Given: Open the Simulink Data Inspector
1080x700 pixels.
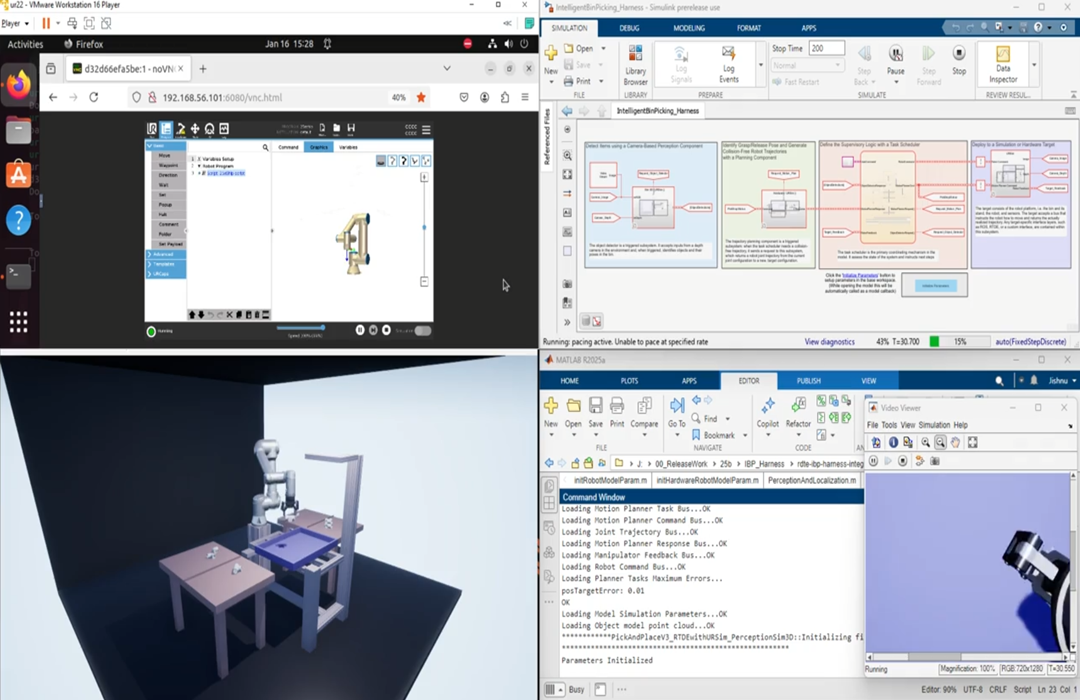Looking at the screenshot, I should [1003, 65].
